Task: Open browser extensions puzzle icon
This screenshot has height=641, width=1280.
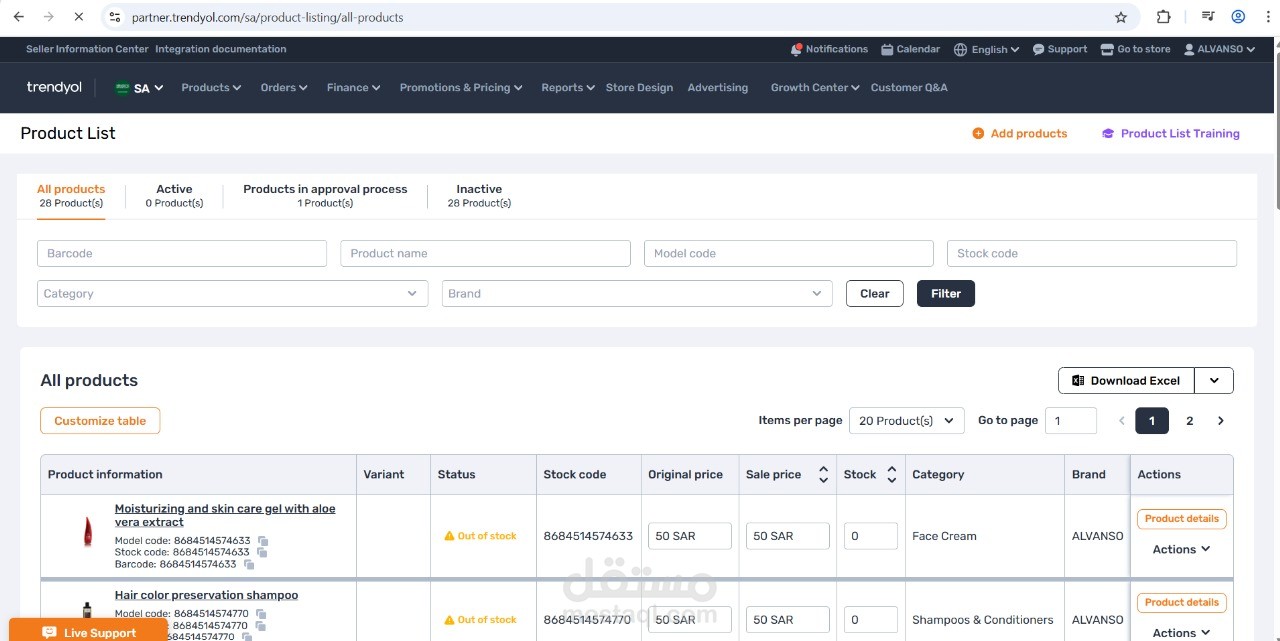Action: [1163, 17]
